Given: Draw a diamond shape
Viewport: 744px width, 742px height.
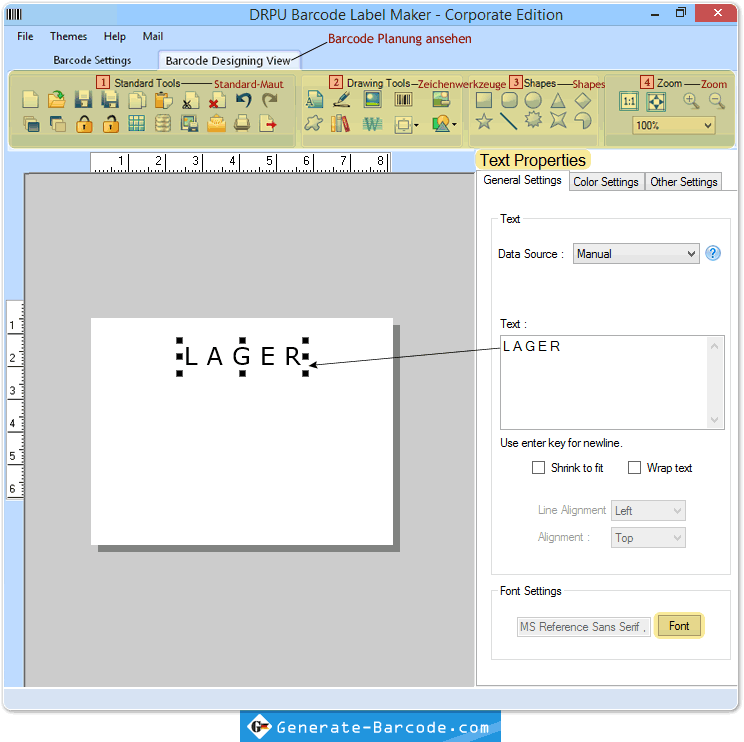Looking at the screenshot, I should (x=583, y=100).
